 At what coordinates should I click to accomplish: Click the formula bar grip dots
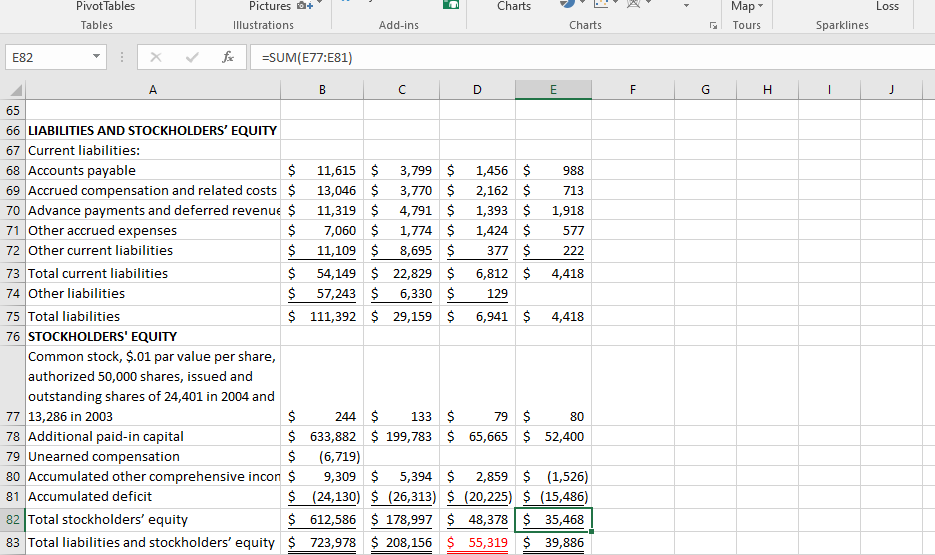point(122,57)
